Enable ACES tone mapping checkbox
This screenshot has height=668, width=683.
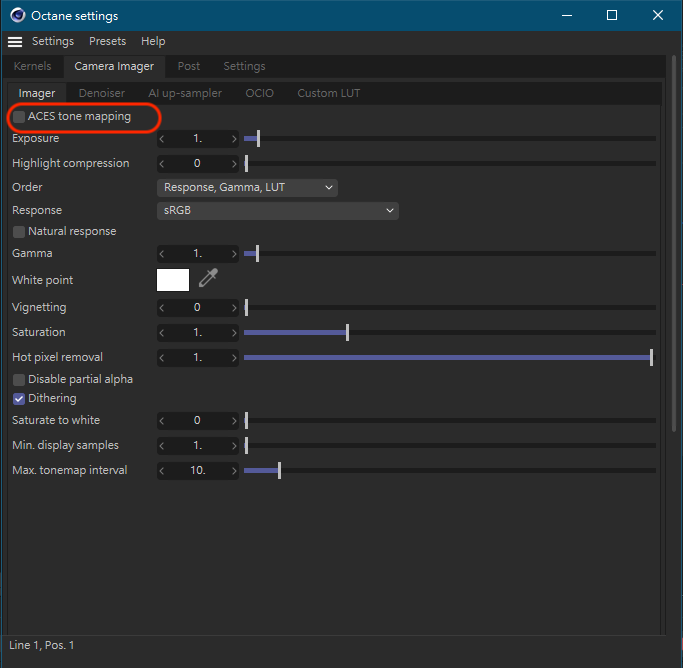(x=19, y=117)
